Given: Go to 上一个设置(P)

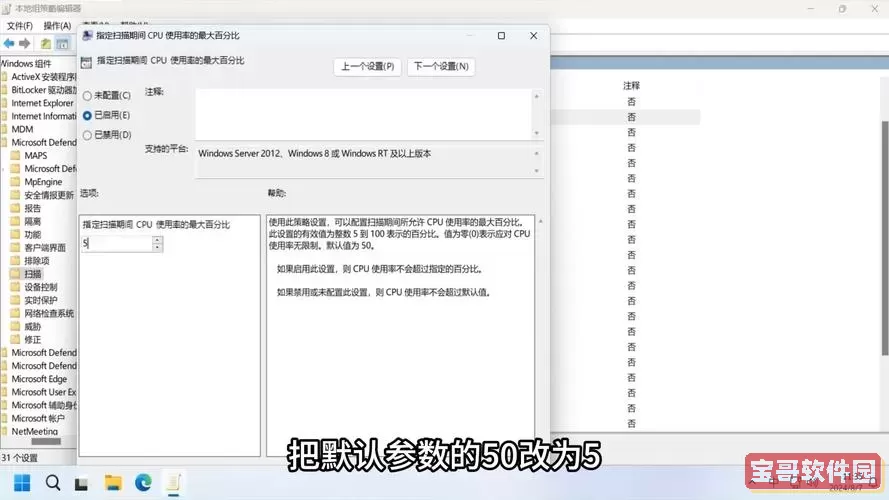Looking at the screenshot, I should pos(367,66).
